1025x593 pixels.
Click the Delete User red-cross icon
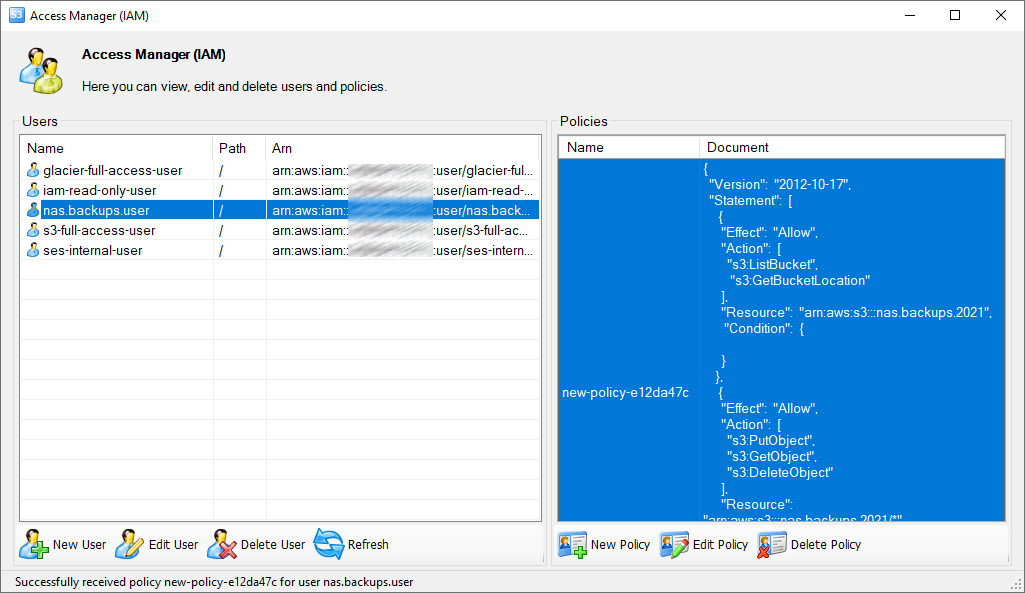(222, 544)
